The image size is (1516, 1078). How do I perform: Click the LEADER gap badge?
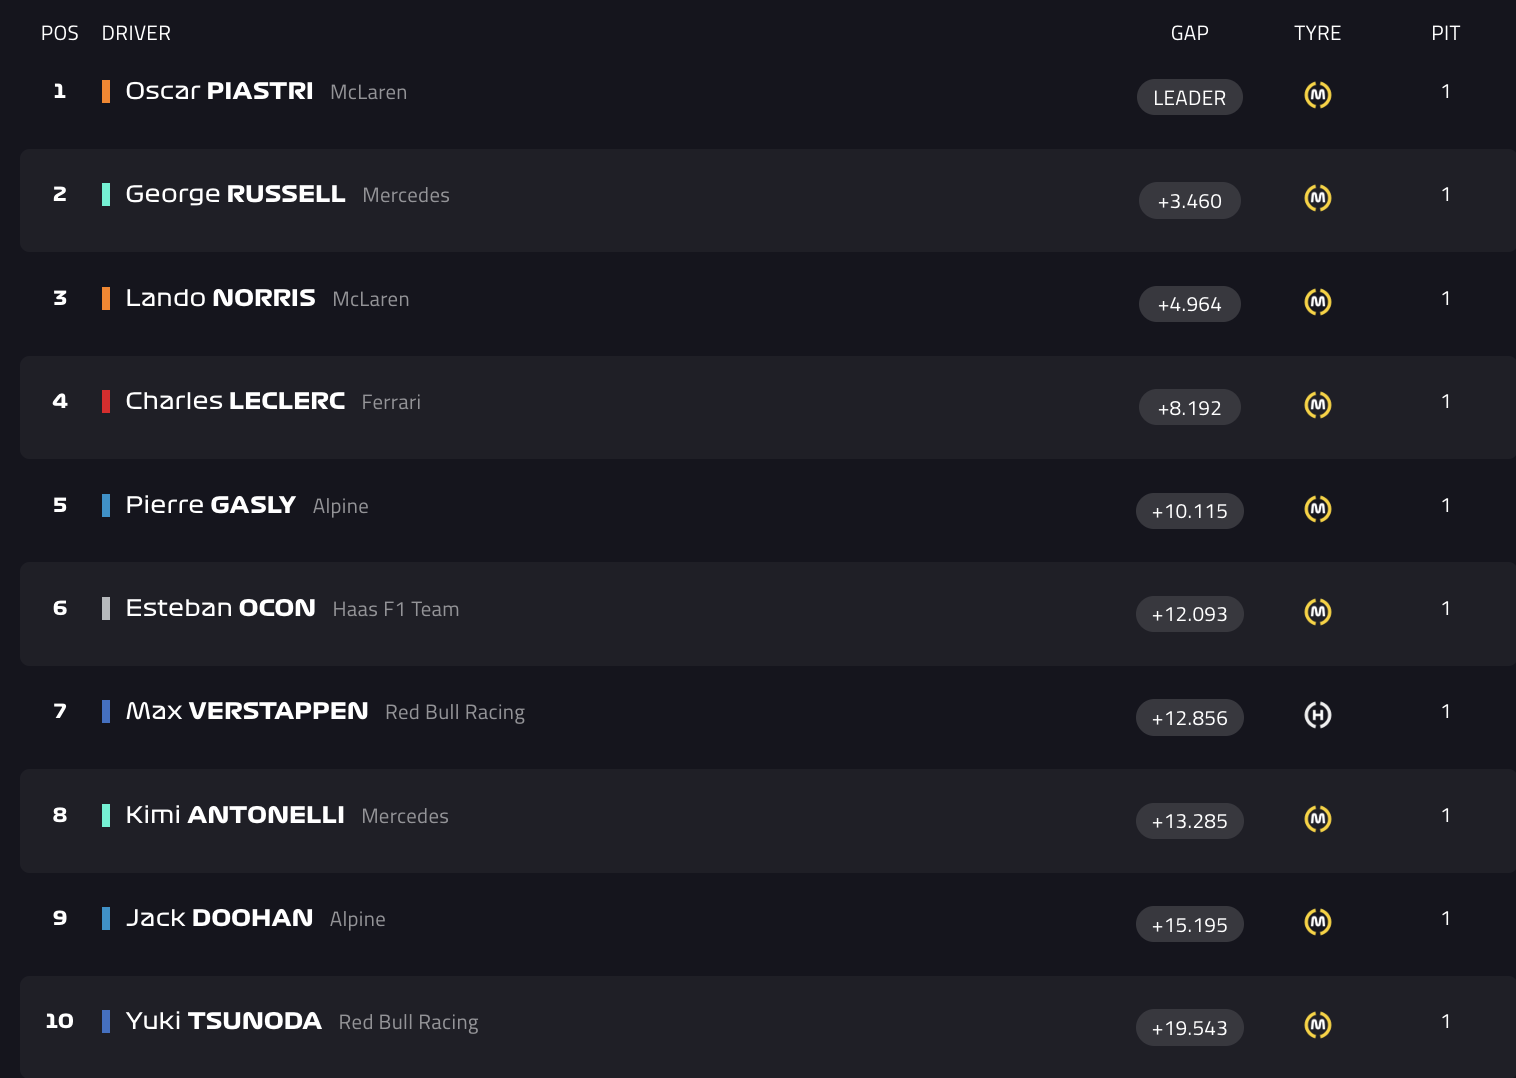coord(1190,97)
